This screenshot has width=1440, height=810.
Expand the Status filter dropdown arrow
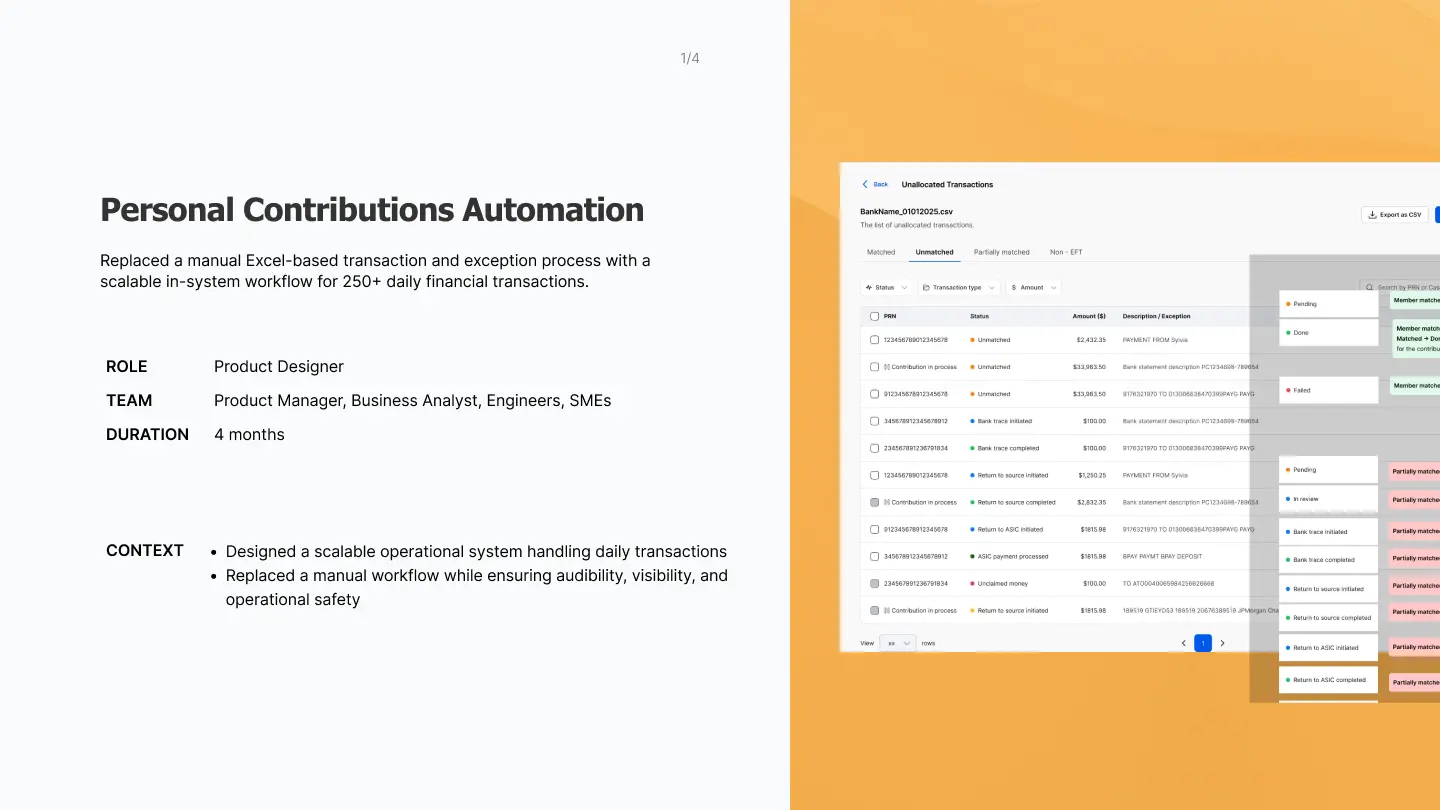904,287
